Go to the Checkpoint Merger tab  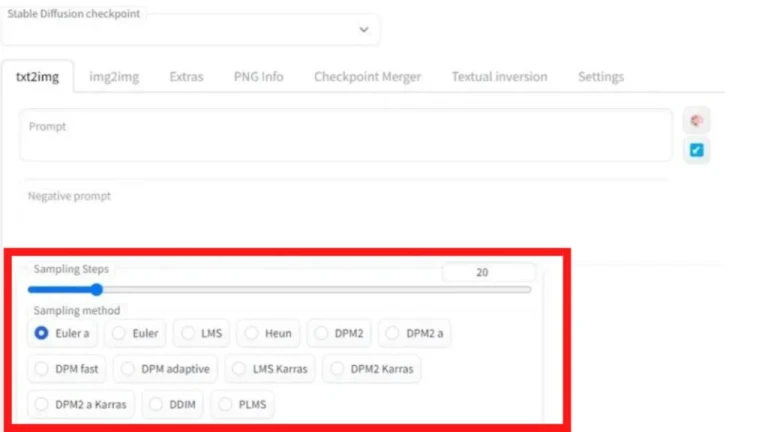(x=367, y=77)
